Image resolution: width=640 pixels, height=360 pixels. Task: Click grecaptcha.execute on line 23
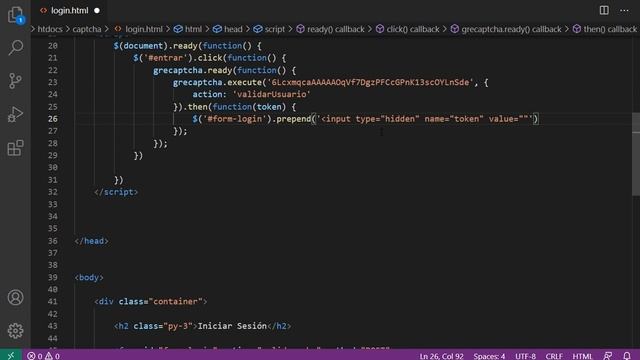(x=217, y=82)
